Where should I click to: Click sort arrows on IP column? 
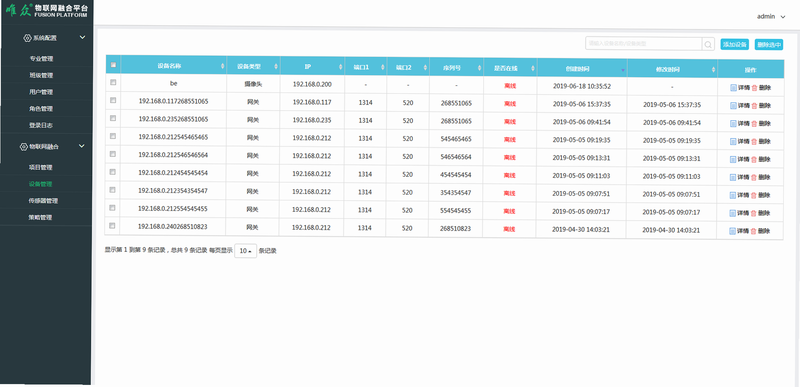(341, 67)
